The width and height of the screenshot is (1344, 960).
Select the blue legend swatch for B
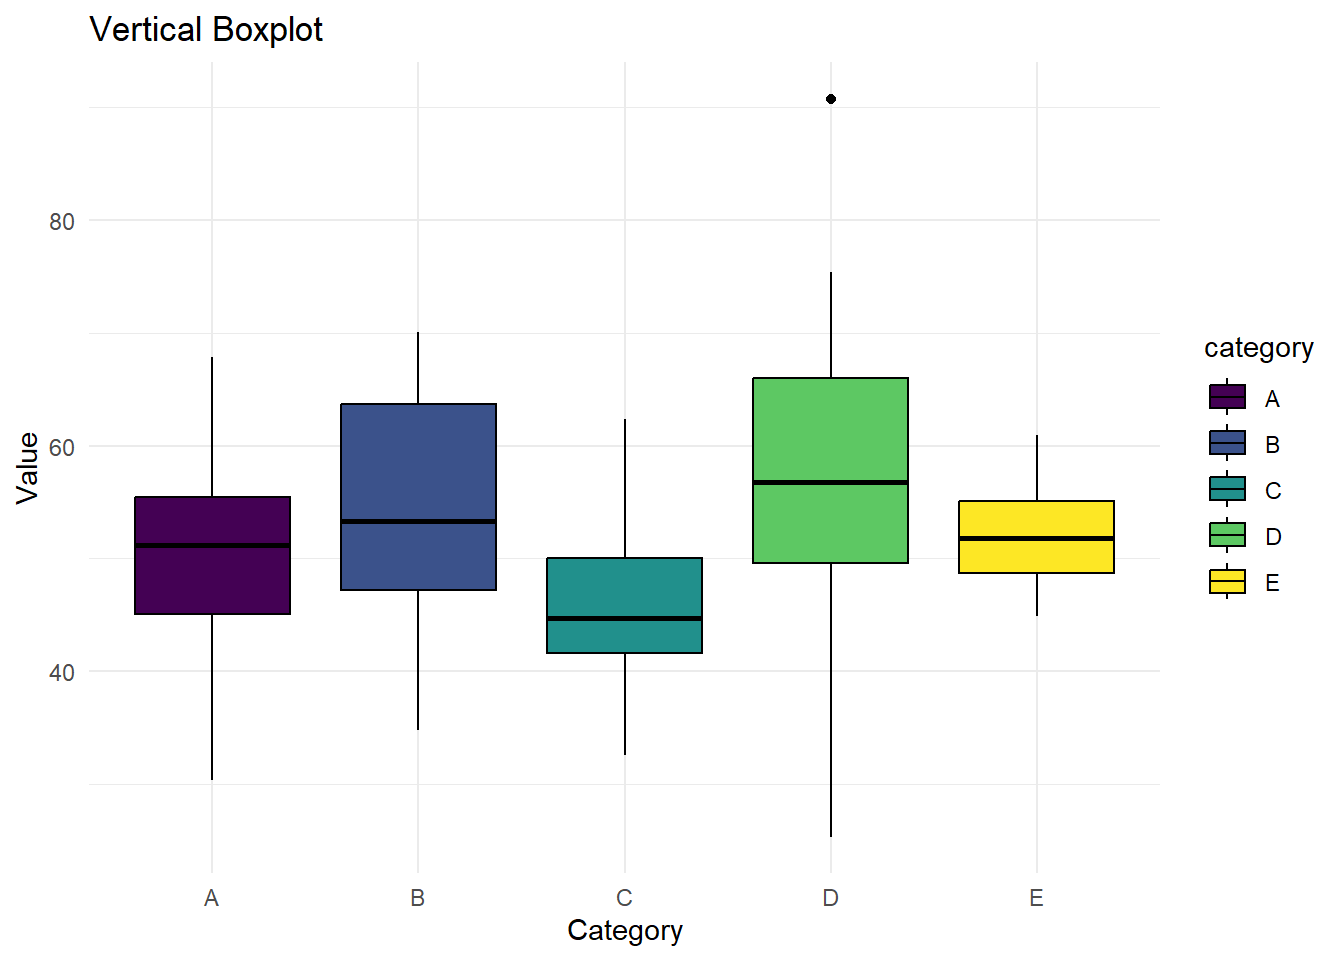coord(1227,444)
